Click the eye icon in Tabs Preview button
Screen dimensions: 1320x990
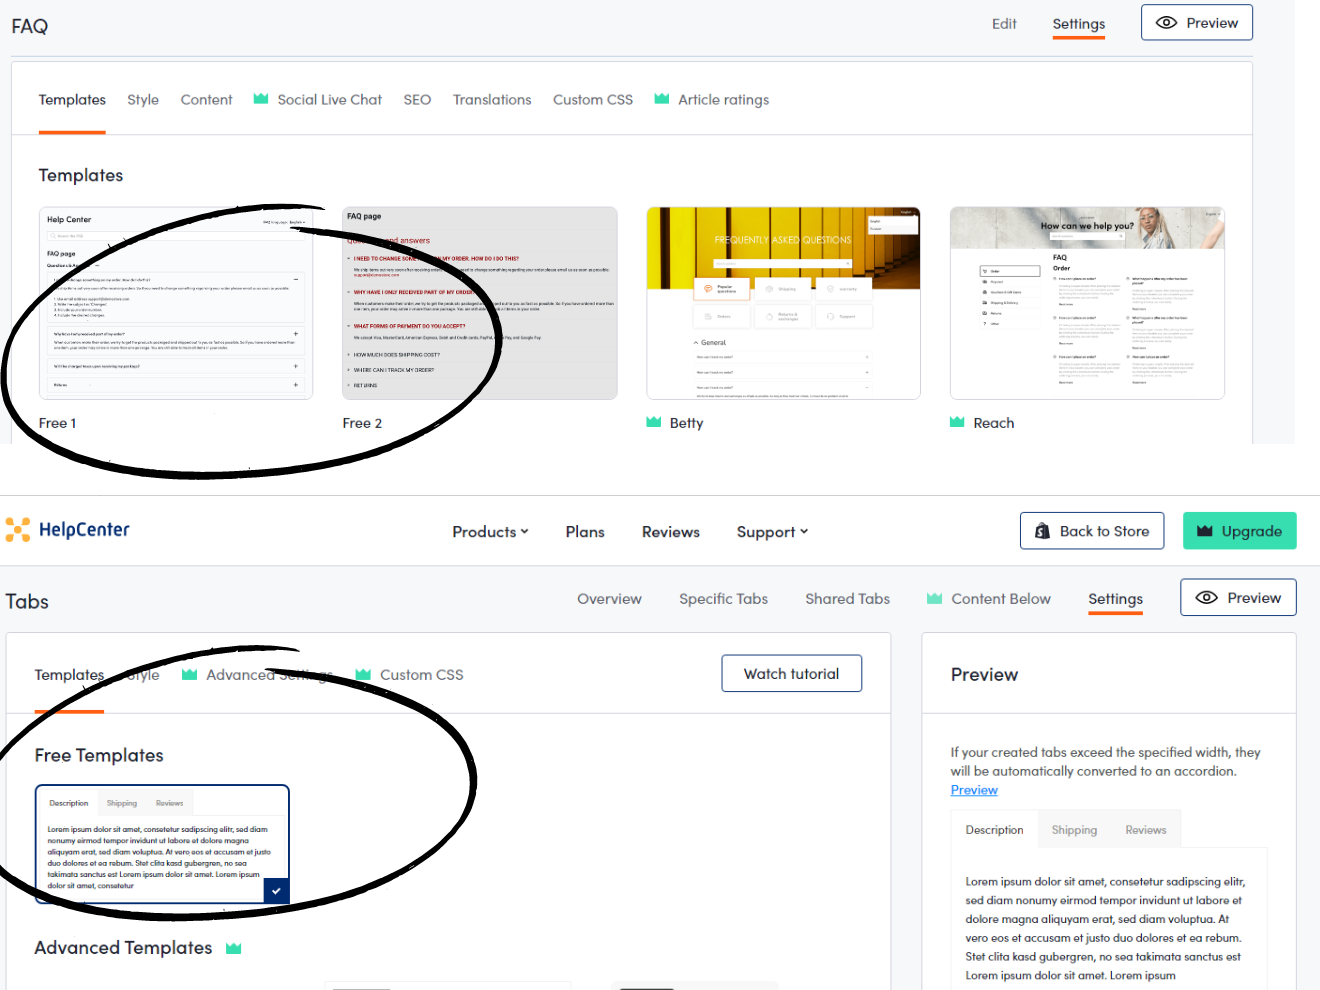click(1207, 598)
